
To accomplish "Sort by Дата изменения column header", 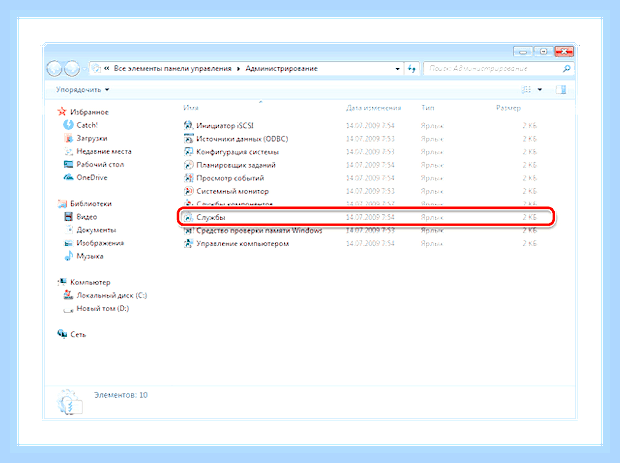I will coord(373,108).
